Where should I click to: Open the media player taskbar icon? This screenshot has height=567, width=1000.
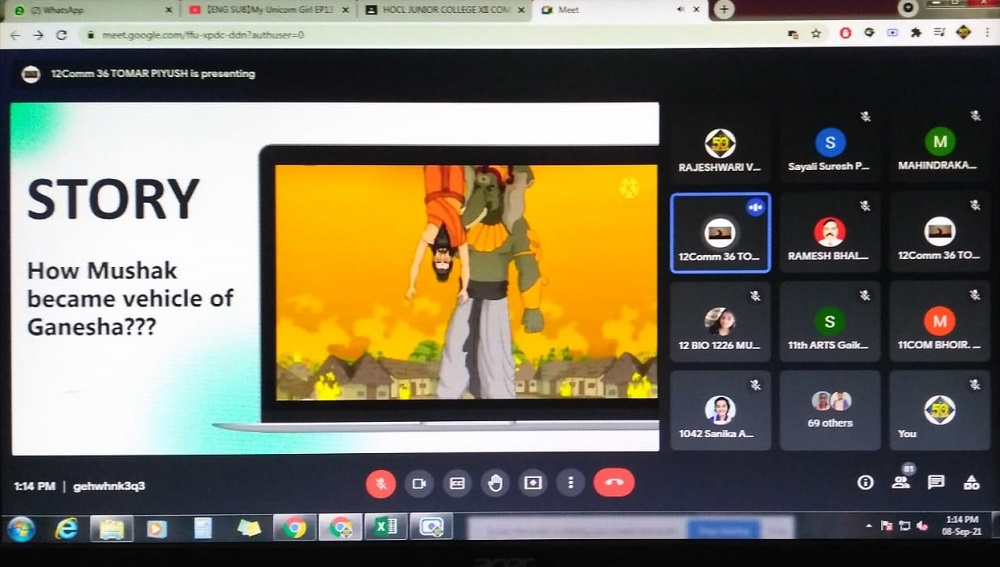(x=157, y=529)
